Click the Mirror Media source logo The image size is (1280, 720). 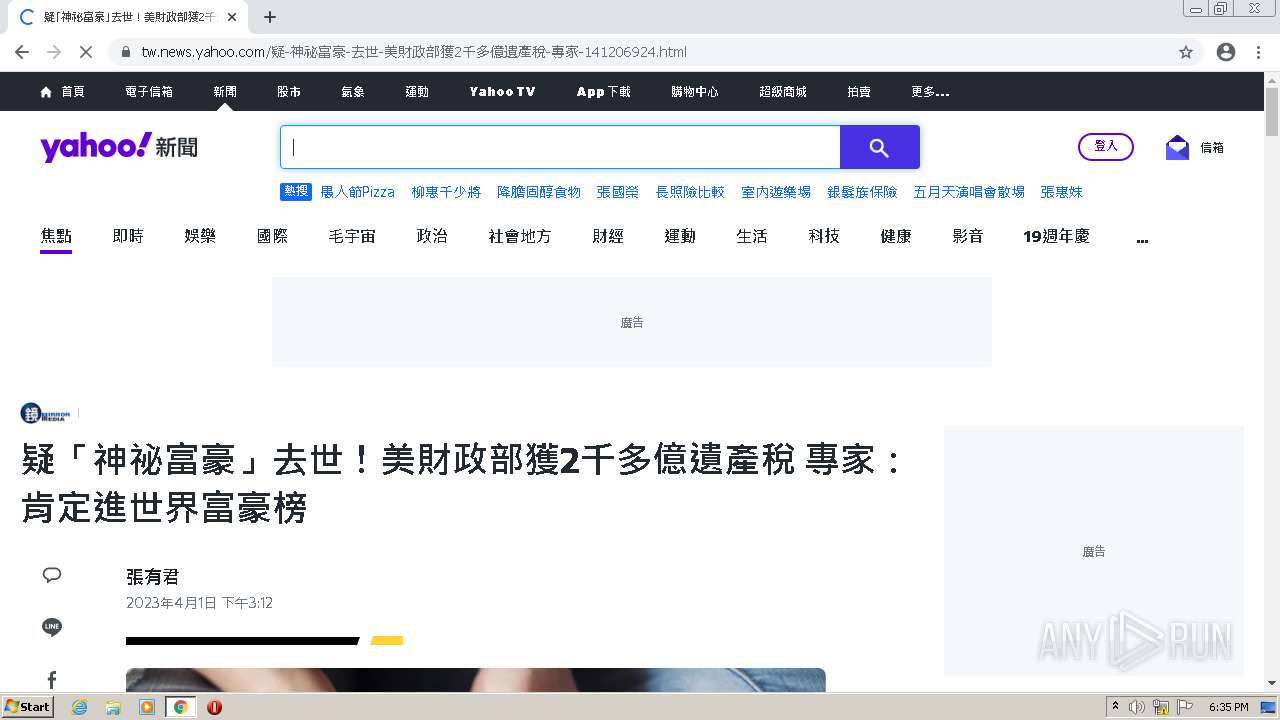tap(46, 413)
